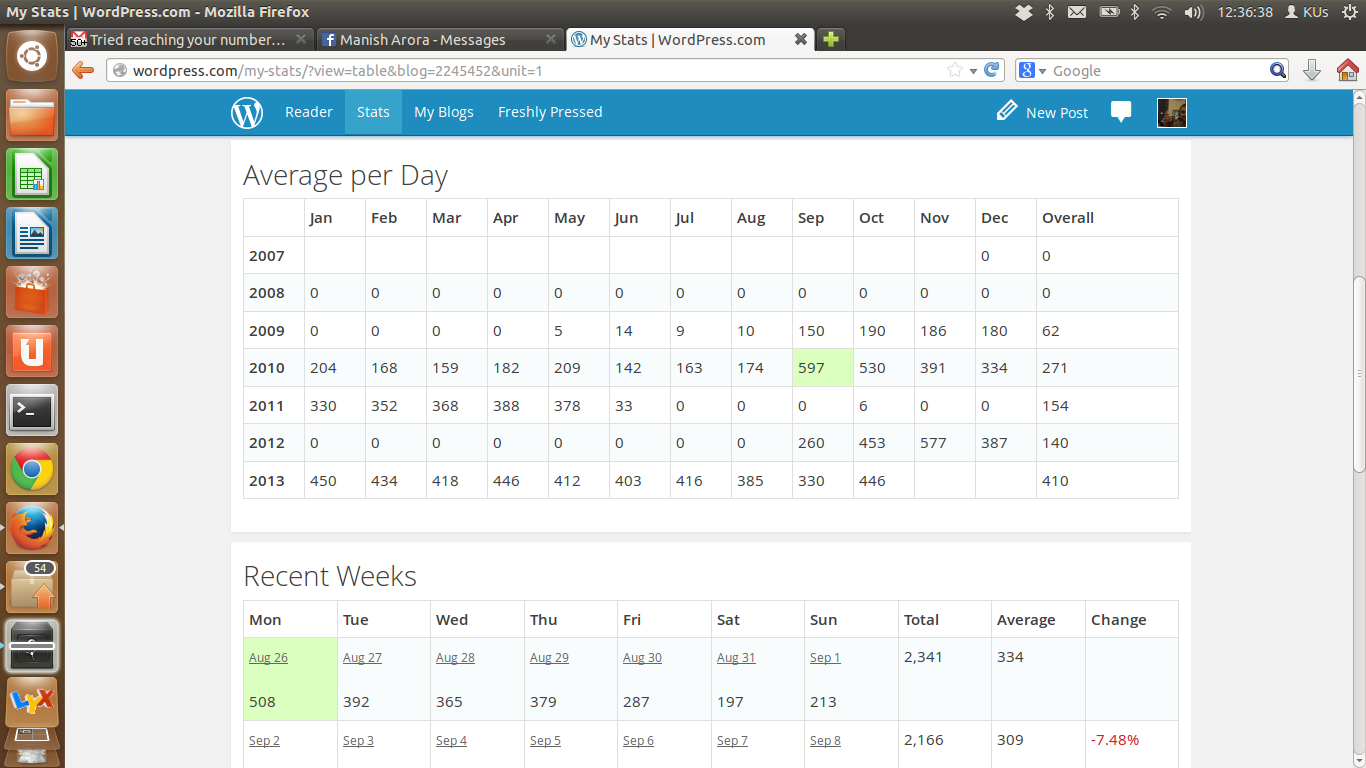Click the Firefox back arrow button

click(83, 70)
